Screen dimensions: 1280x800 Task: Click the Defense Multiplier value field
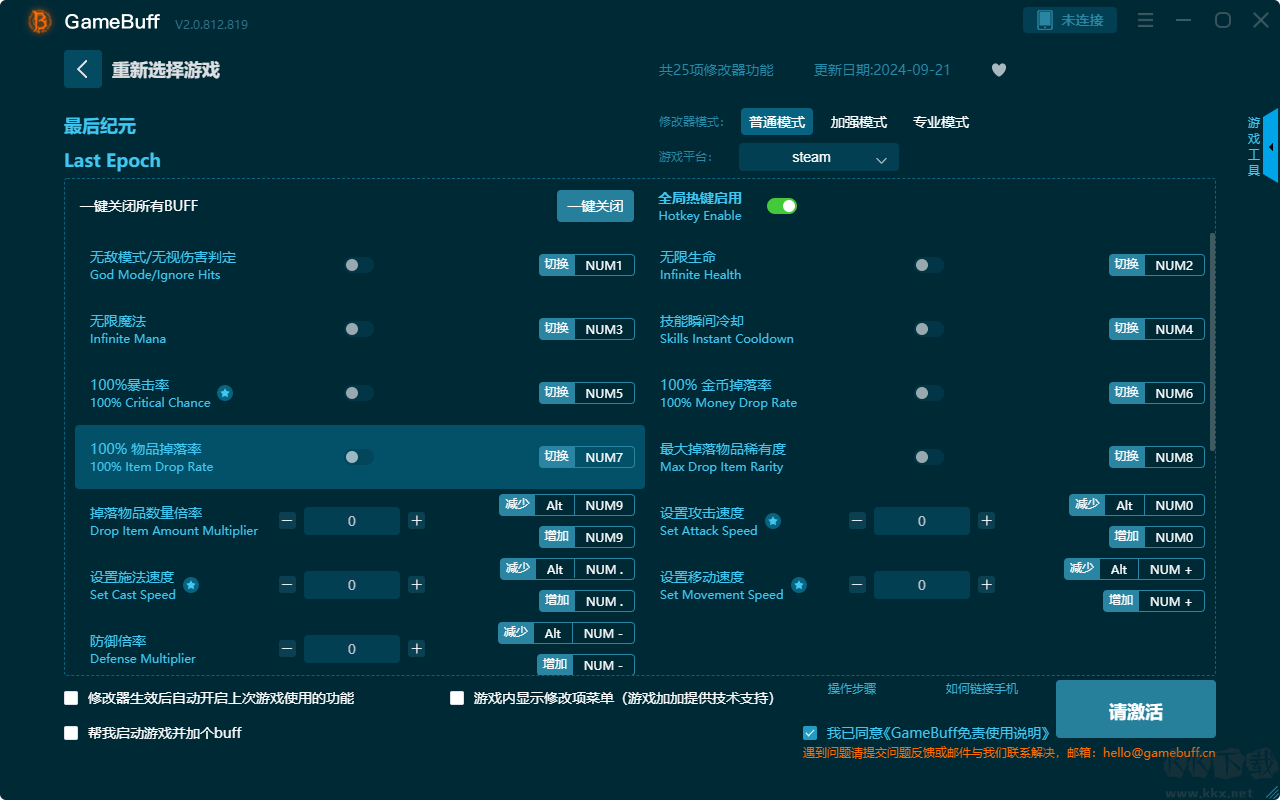pos(352,649)
